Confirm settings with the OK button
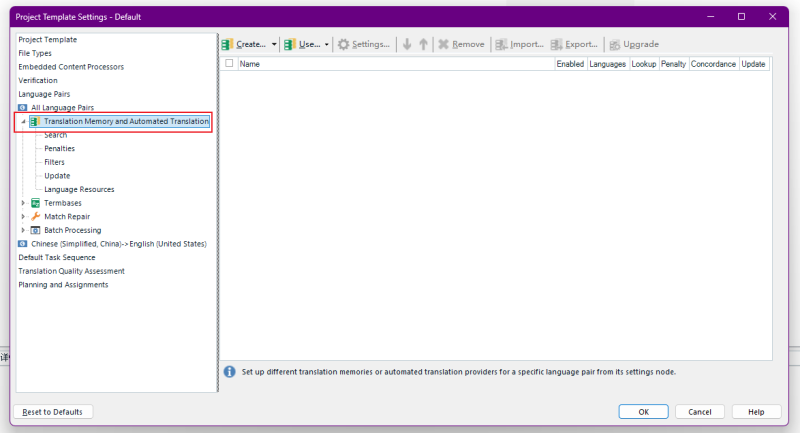 pyautogui.click(x=643, y=412)
